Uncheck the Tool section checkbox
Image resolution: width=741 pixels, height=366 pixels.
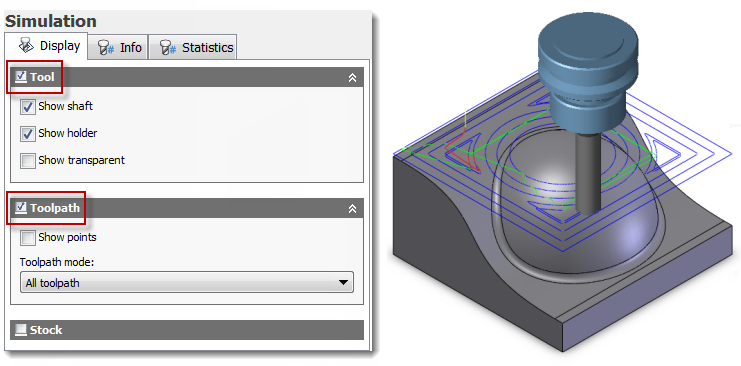[x=21, y=77]
